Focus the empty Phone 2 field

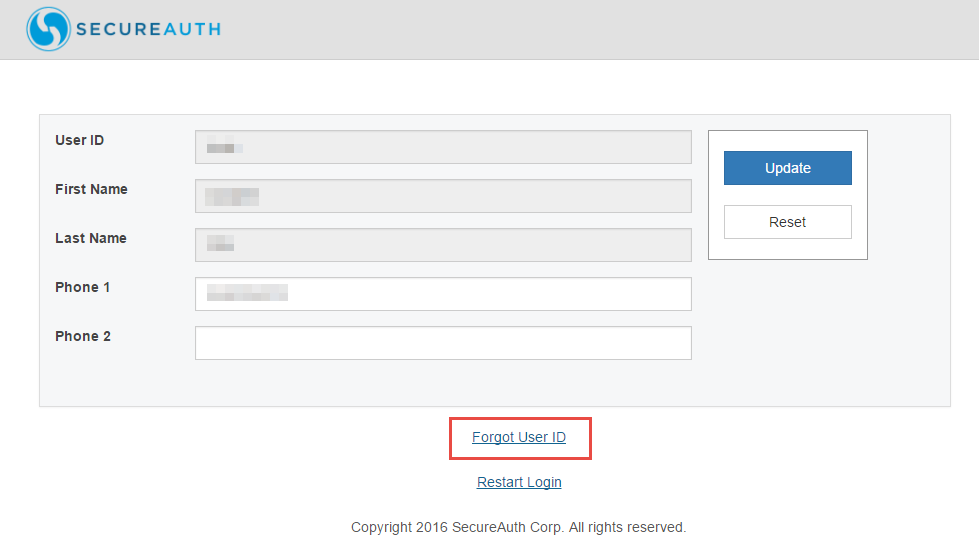tap(443, 343)
